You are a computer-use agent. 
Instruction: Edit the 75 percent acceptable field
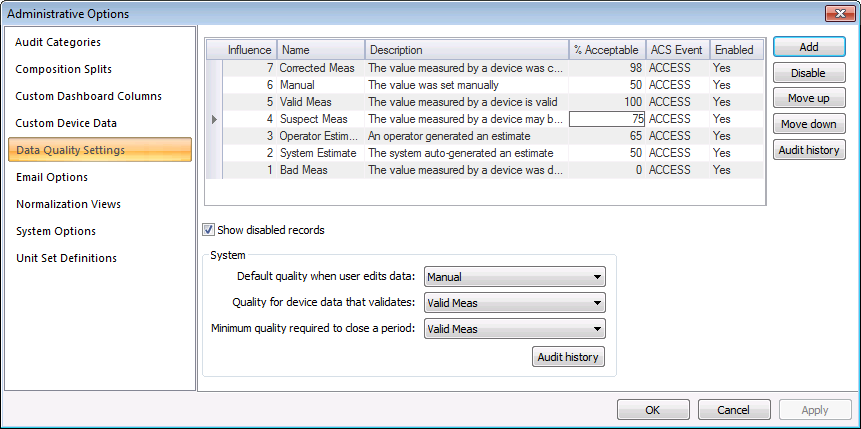607,119
